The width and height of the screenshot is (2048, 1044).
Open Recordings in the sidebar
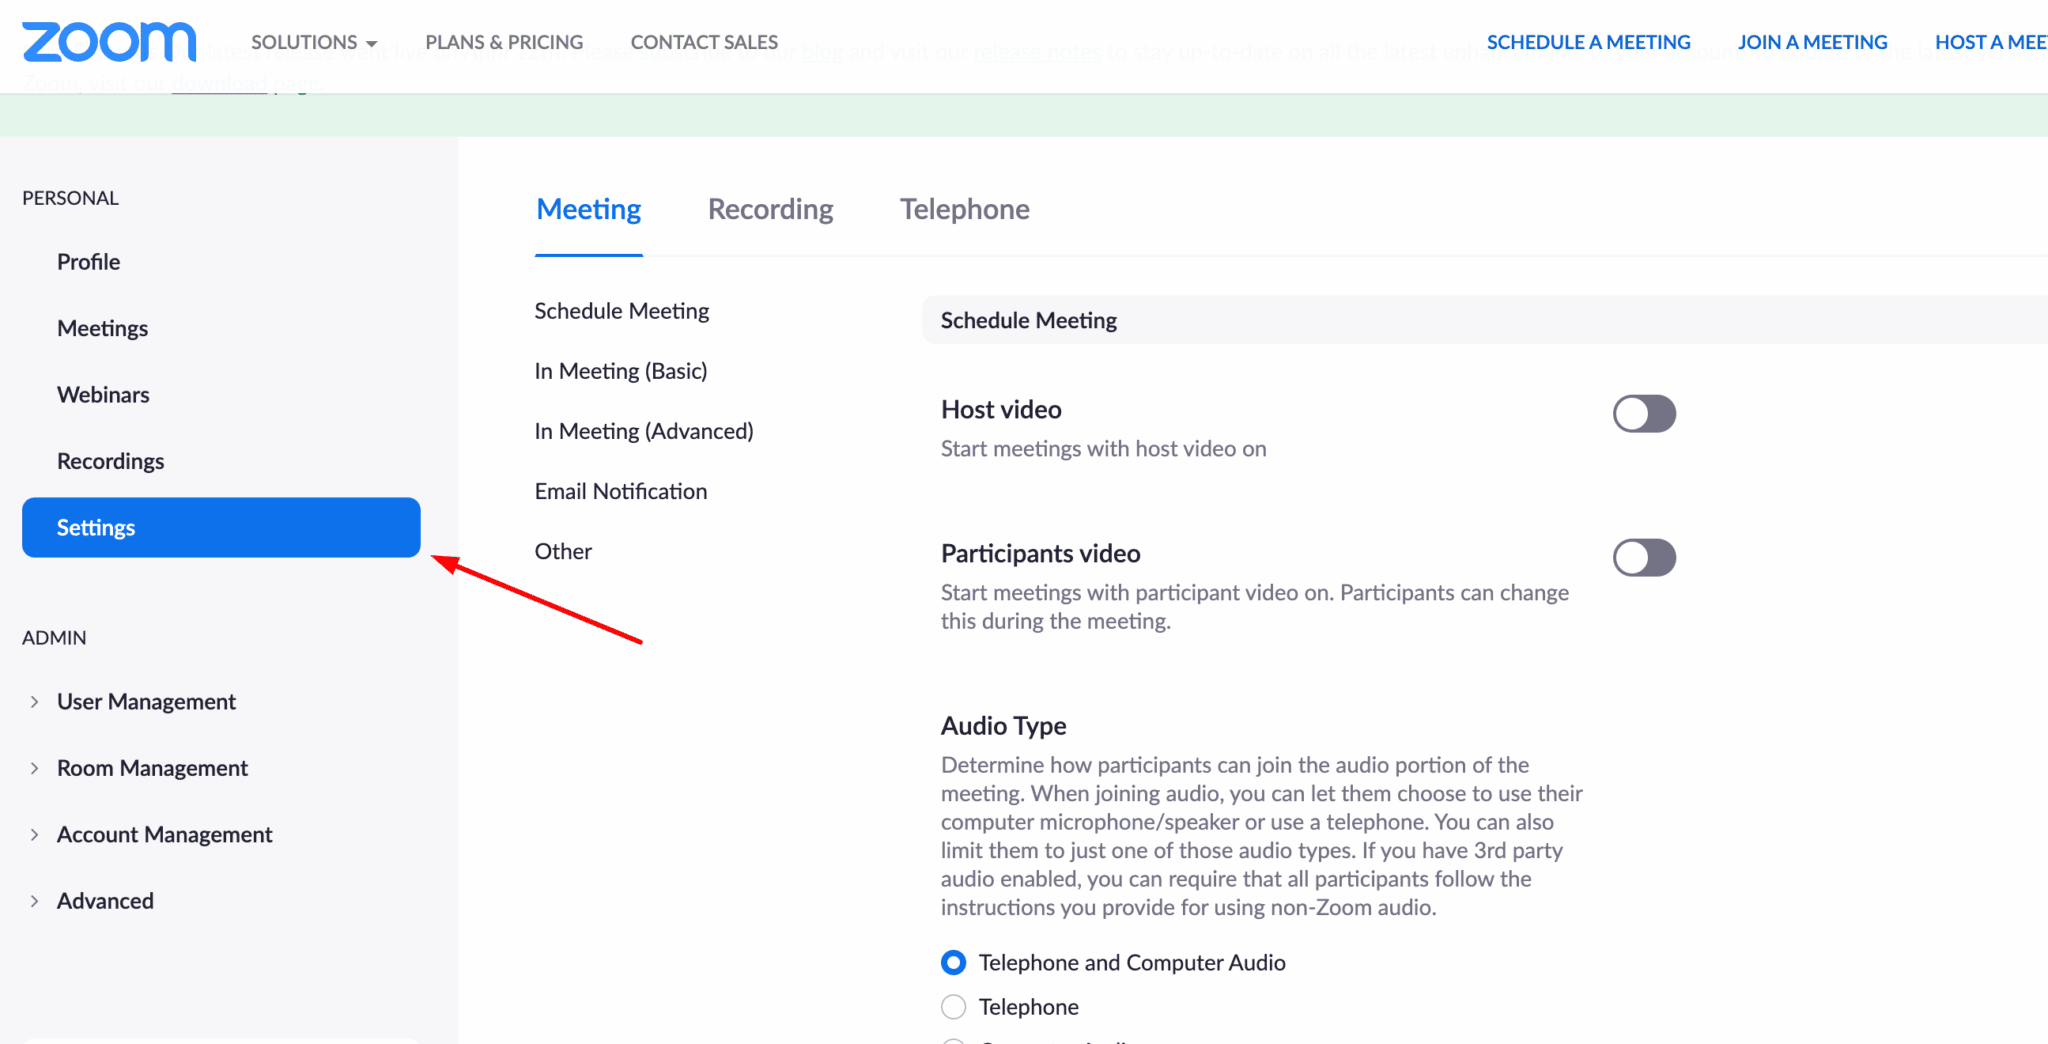(x=110, y=461)
